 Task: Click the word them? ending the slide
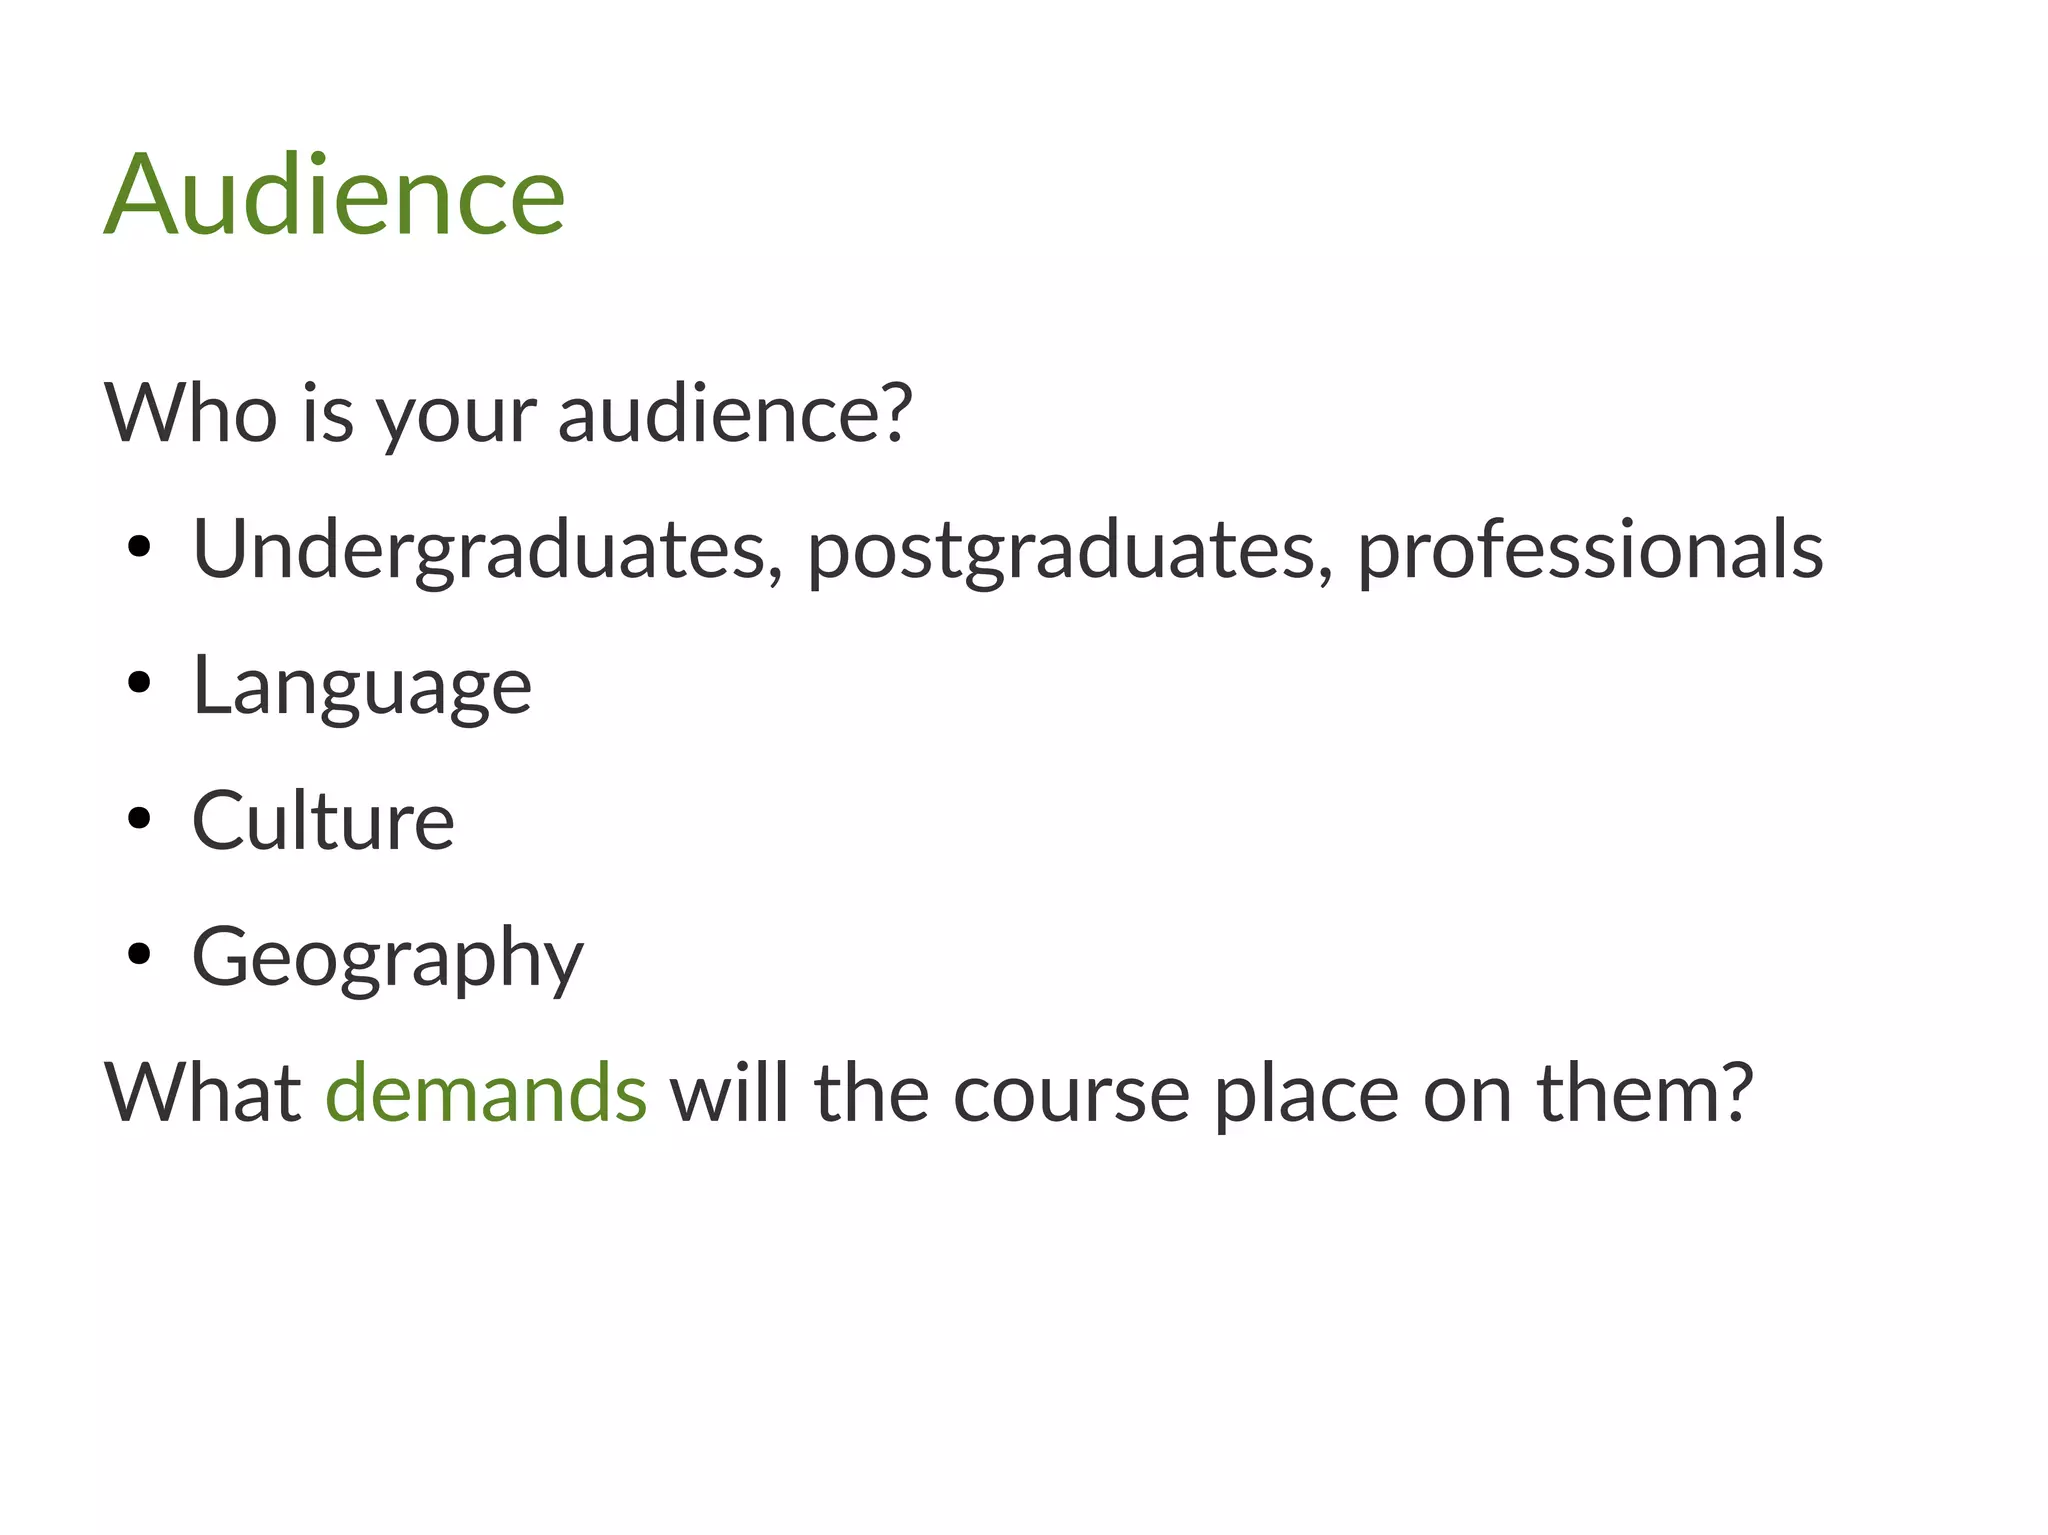tap(1645, 1091)
